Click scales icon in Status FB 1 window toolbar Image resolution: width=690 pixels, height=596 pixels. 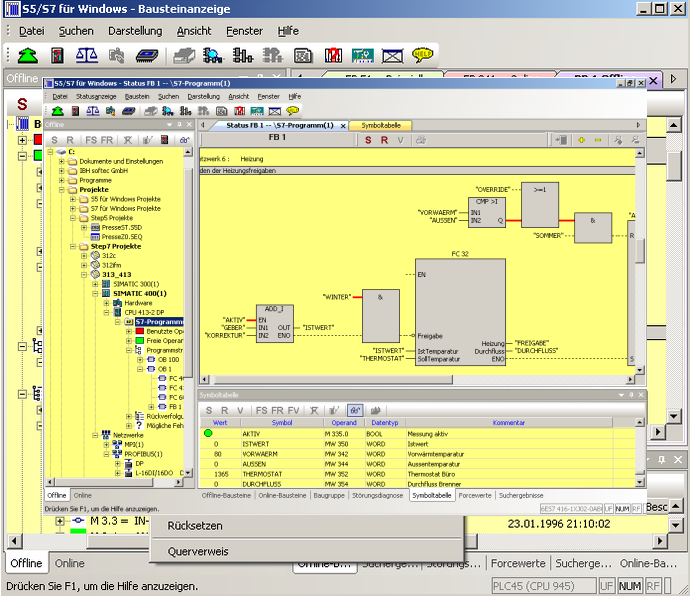92,111
